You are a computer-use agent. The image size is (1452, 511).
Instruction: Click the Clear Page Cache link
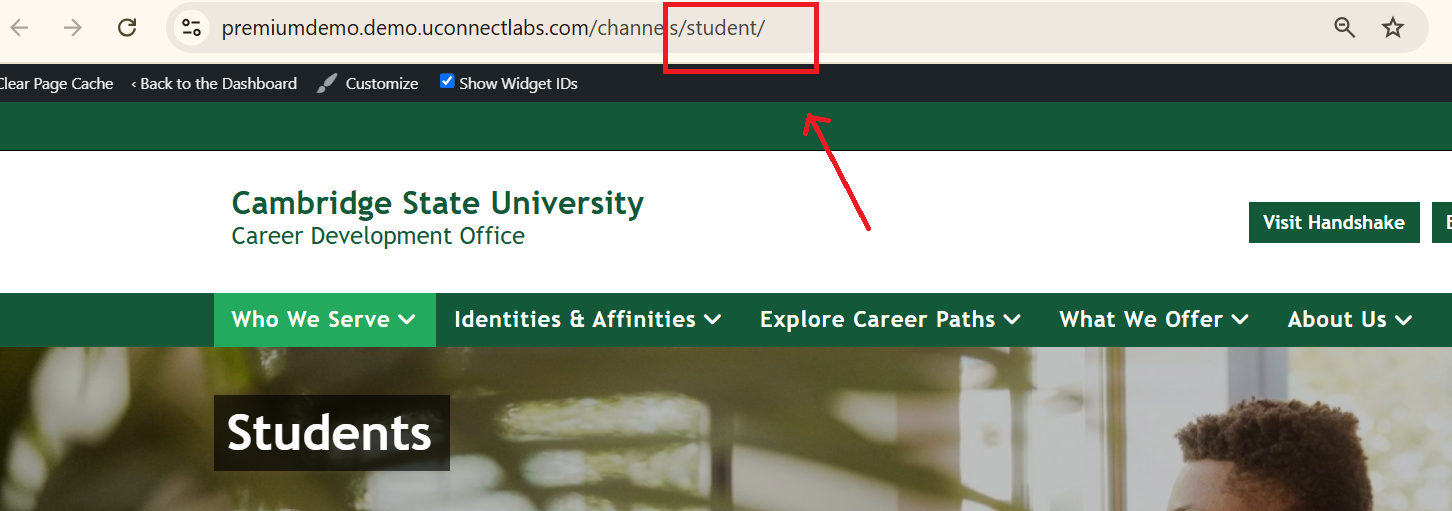click(x=56, y=84)
